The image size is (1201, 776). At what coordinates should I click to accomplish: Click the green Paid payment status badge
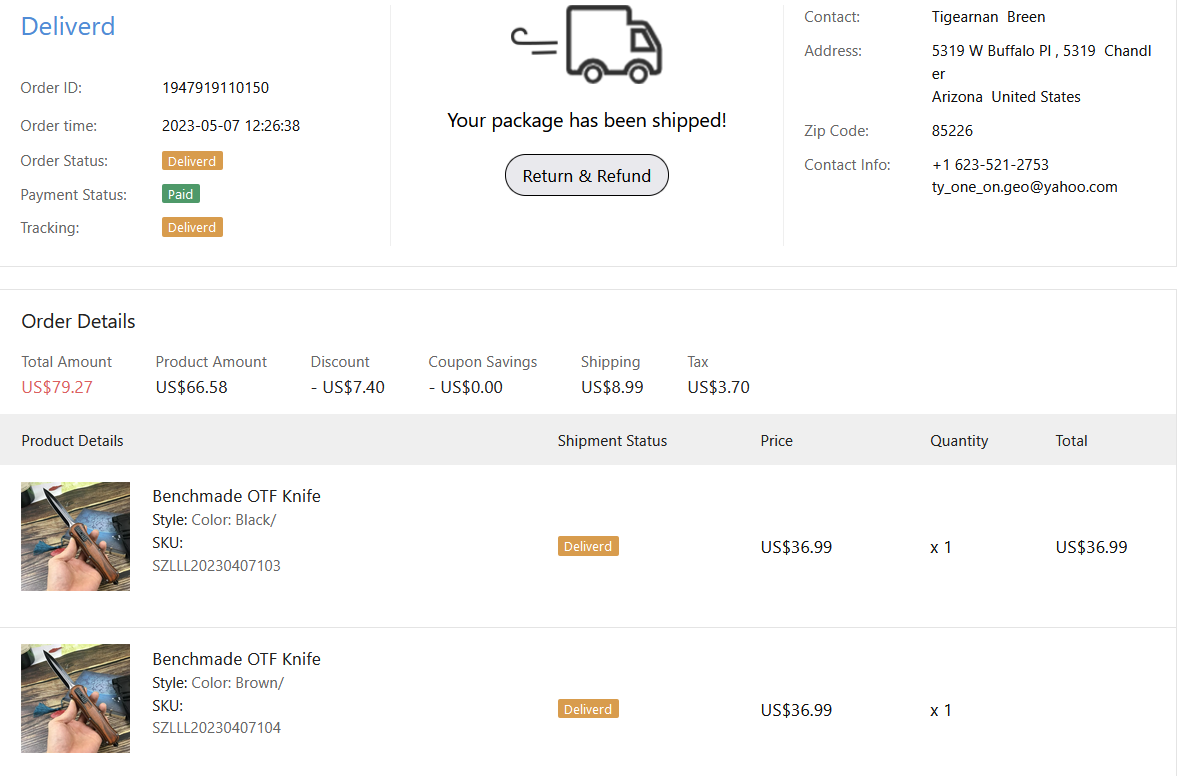181,194
